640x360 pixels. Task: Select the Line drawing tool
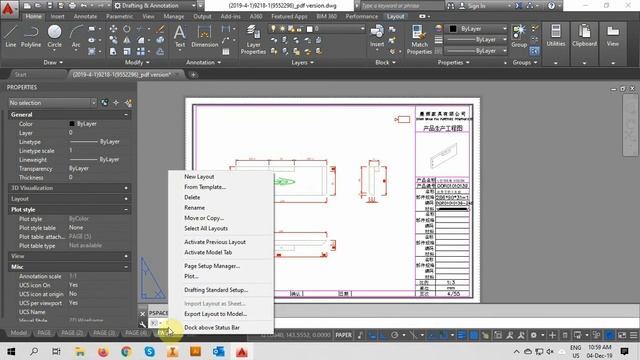coord(11,36)
